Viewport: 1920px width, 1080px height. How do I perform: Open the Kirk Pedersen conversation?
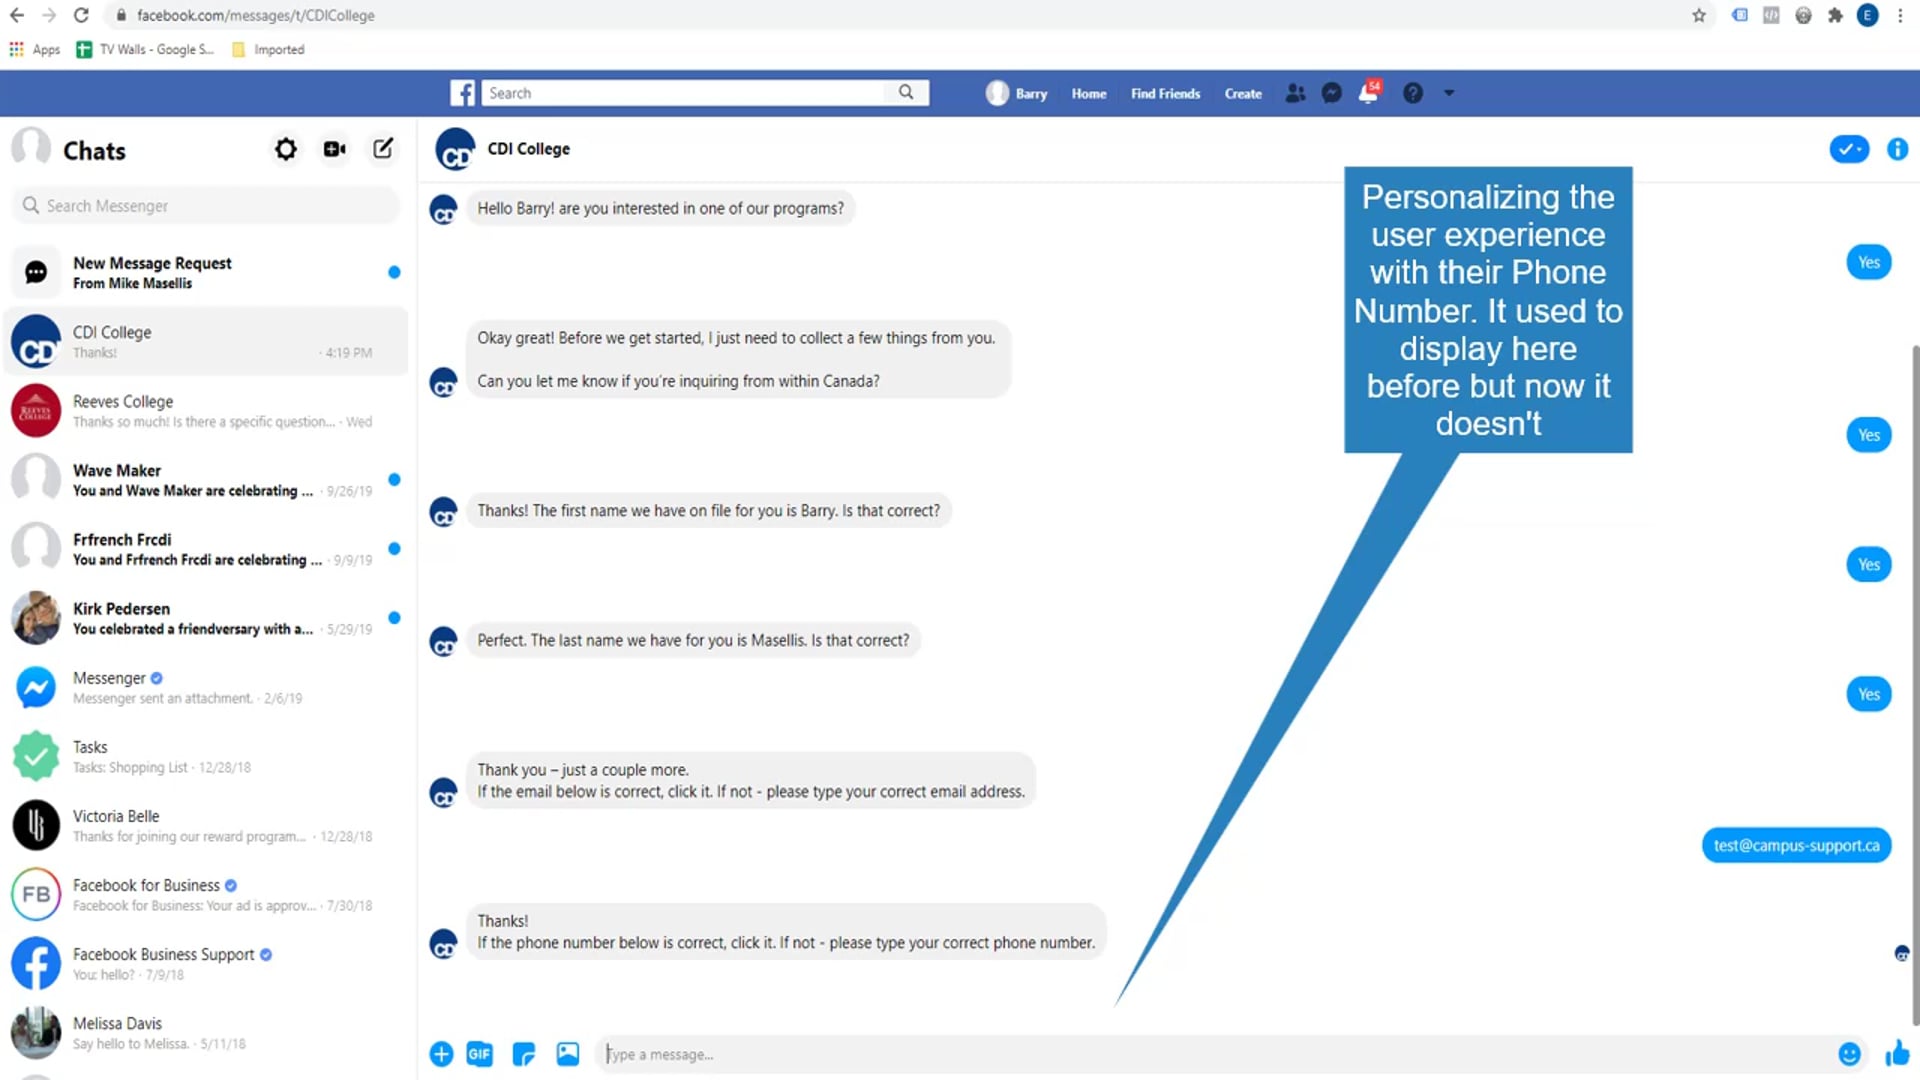206,617
